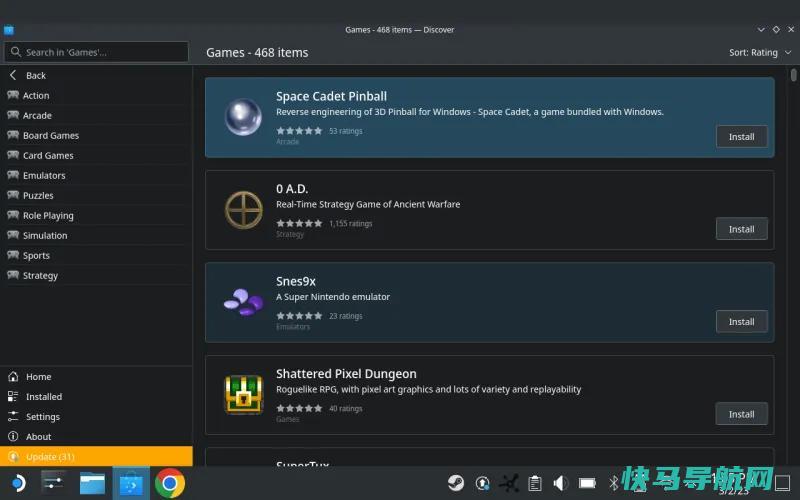Open the Dolphin file manager taskbar icon
This screenshot has height=500, width=800.
(x=92, y=483)
